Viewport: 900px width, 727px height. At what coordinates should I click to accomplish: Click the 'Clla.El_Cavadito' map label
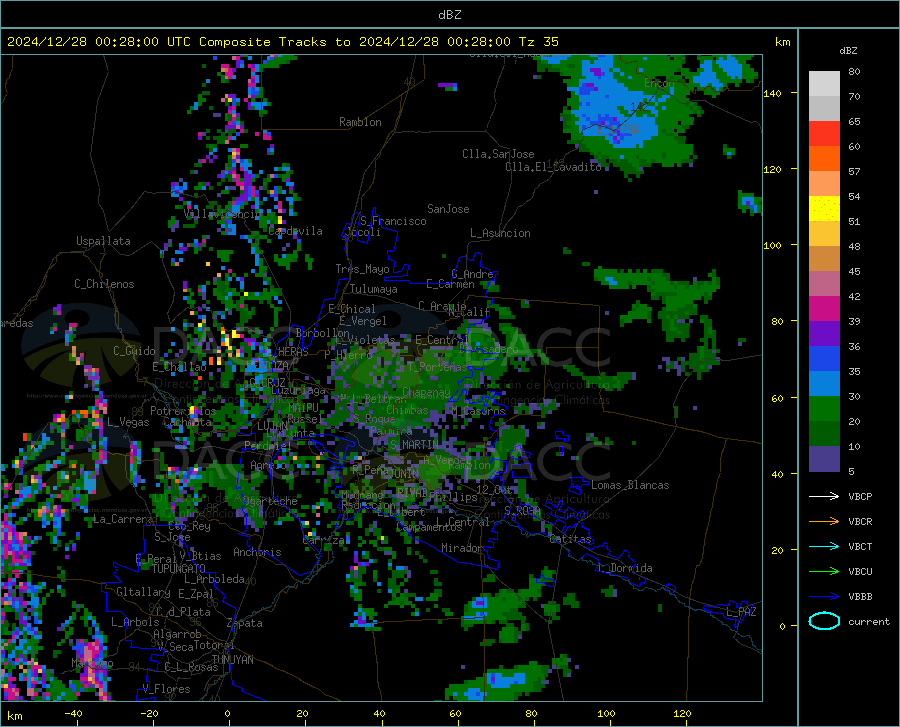point(553,166)
